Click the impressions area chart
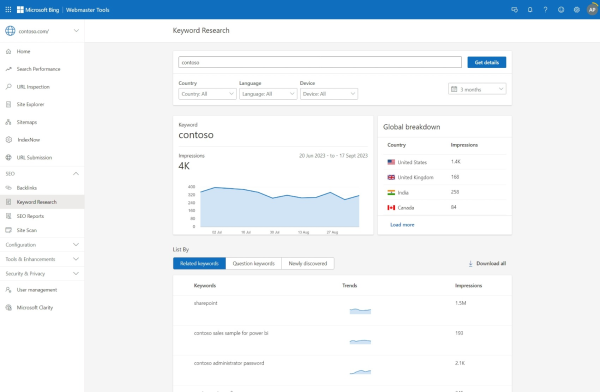This screenshot has height=392, width=600. (x=280, y=207)
